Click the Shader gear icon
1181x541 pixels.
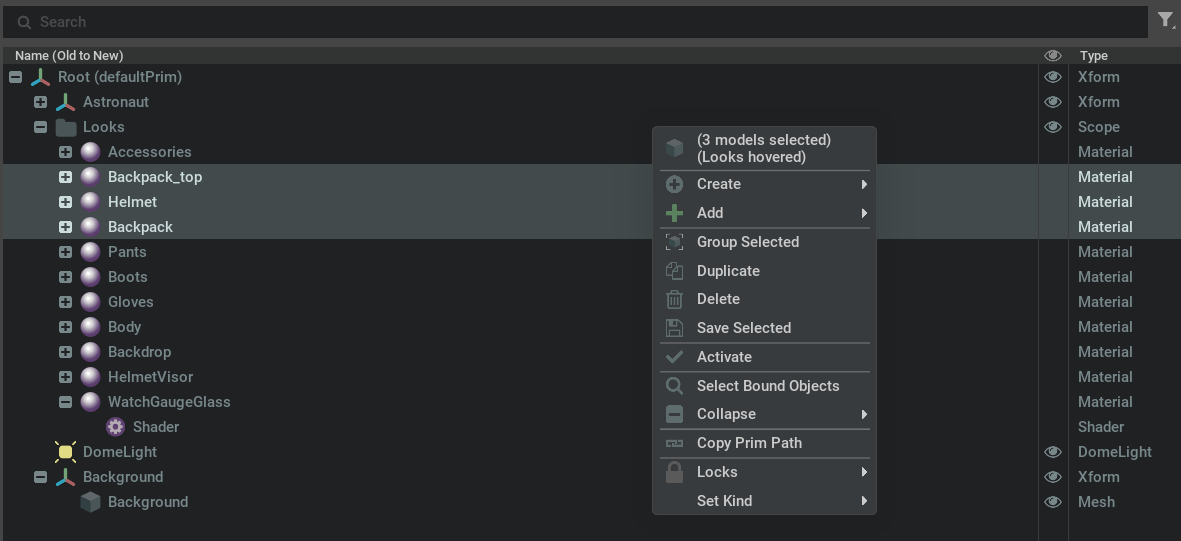pos(115,427)
